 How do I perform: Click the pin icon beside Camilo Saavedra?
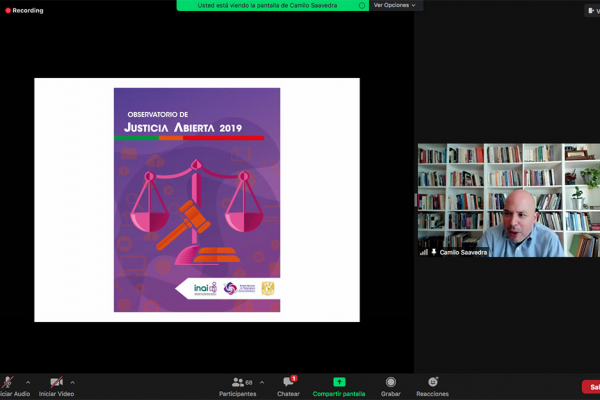pyautogui.click(x=434, y=252)
